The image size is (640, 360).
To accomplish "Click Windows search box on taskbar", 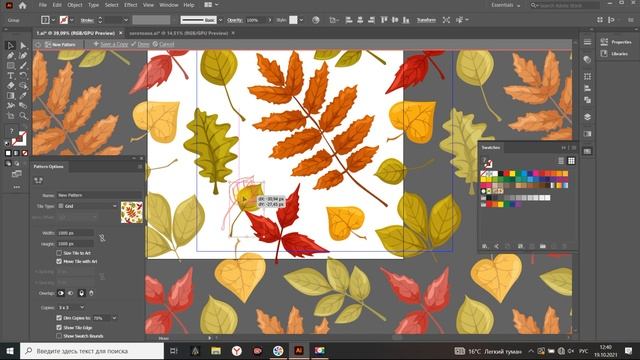I will pyautogui.click(x=92, y=351).
